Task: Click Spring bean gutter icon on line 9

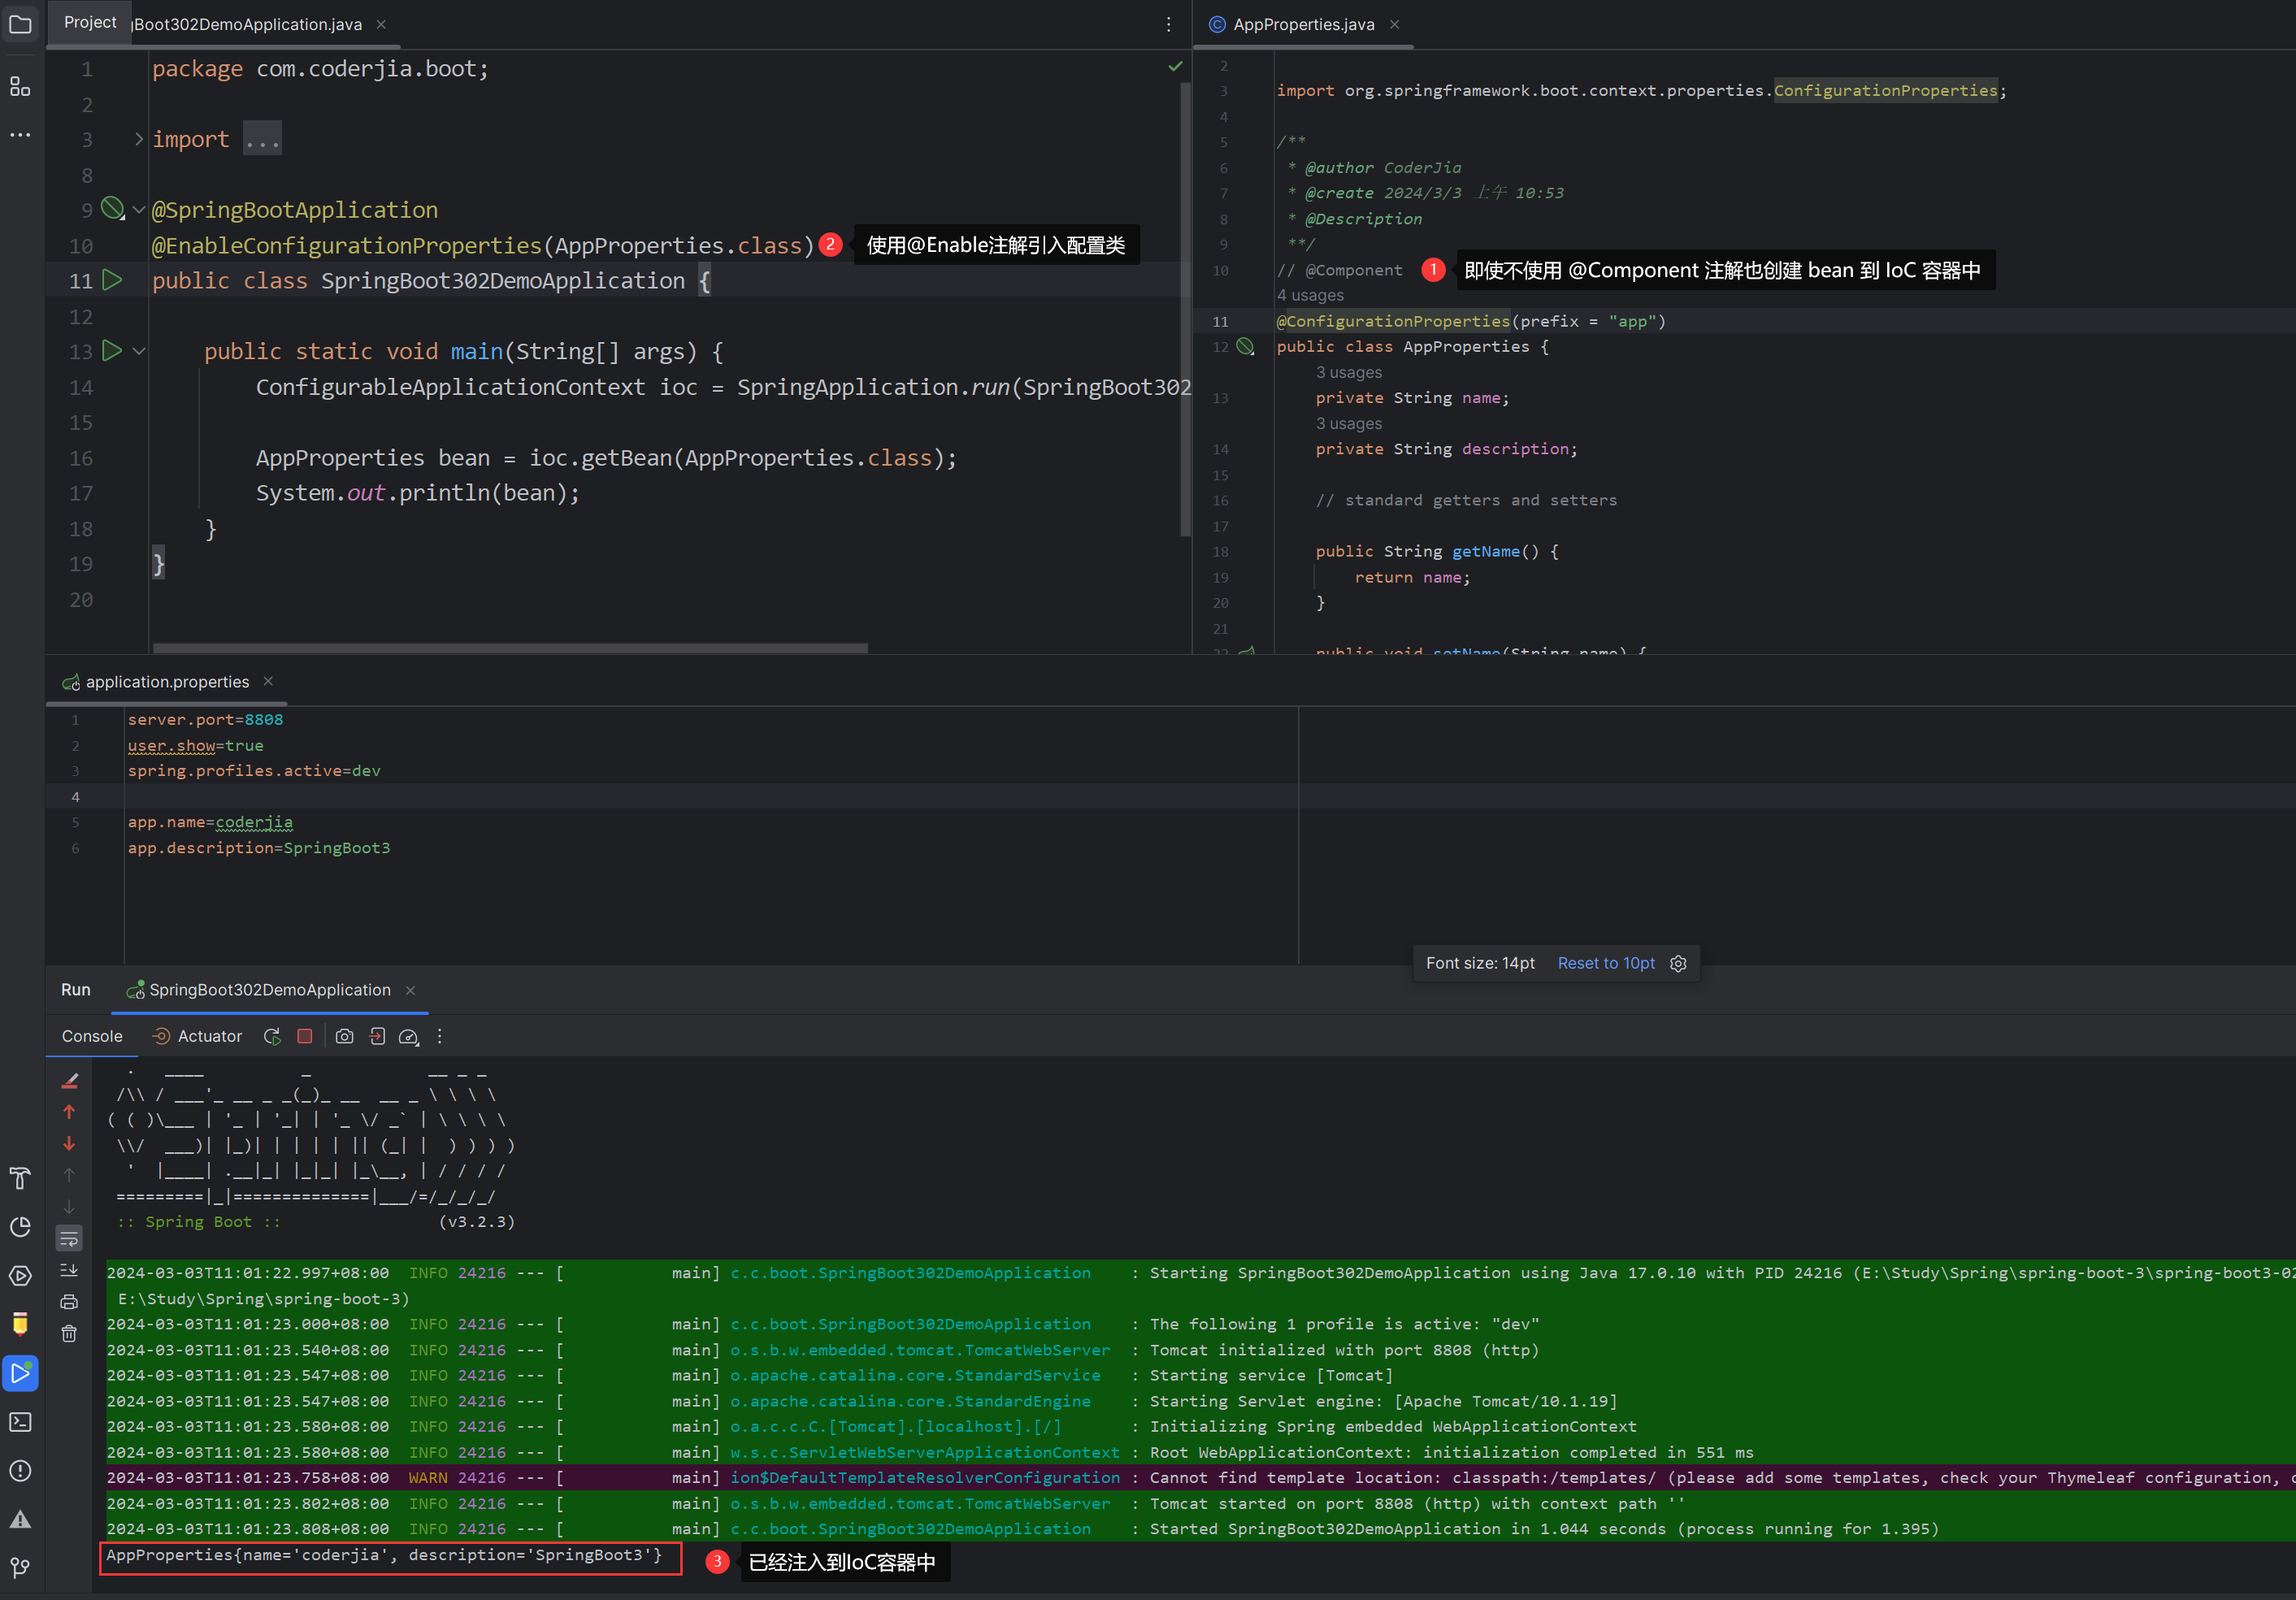Action: click(x=113, y=208)
